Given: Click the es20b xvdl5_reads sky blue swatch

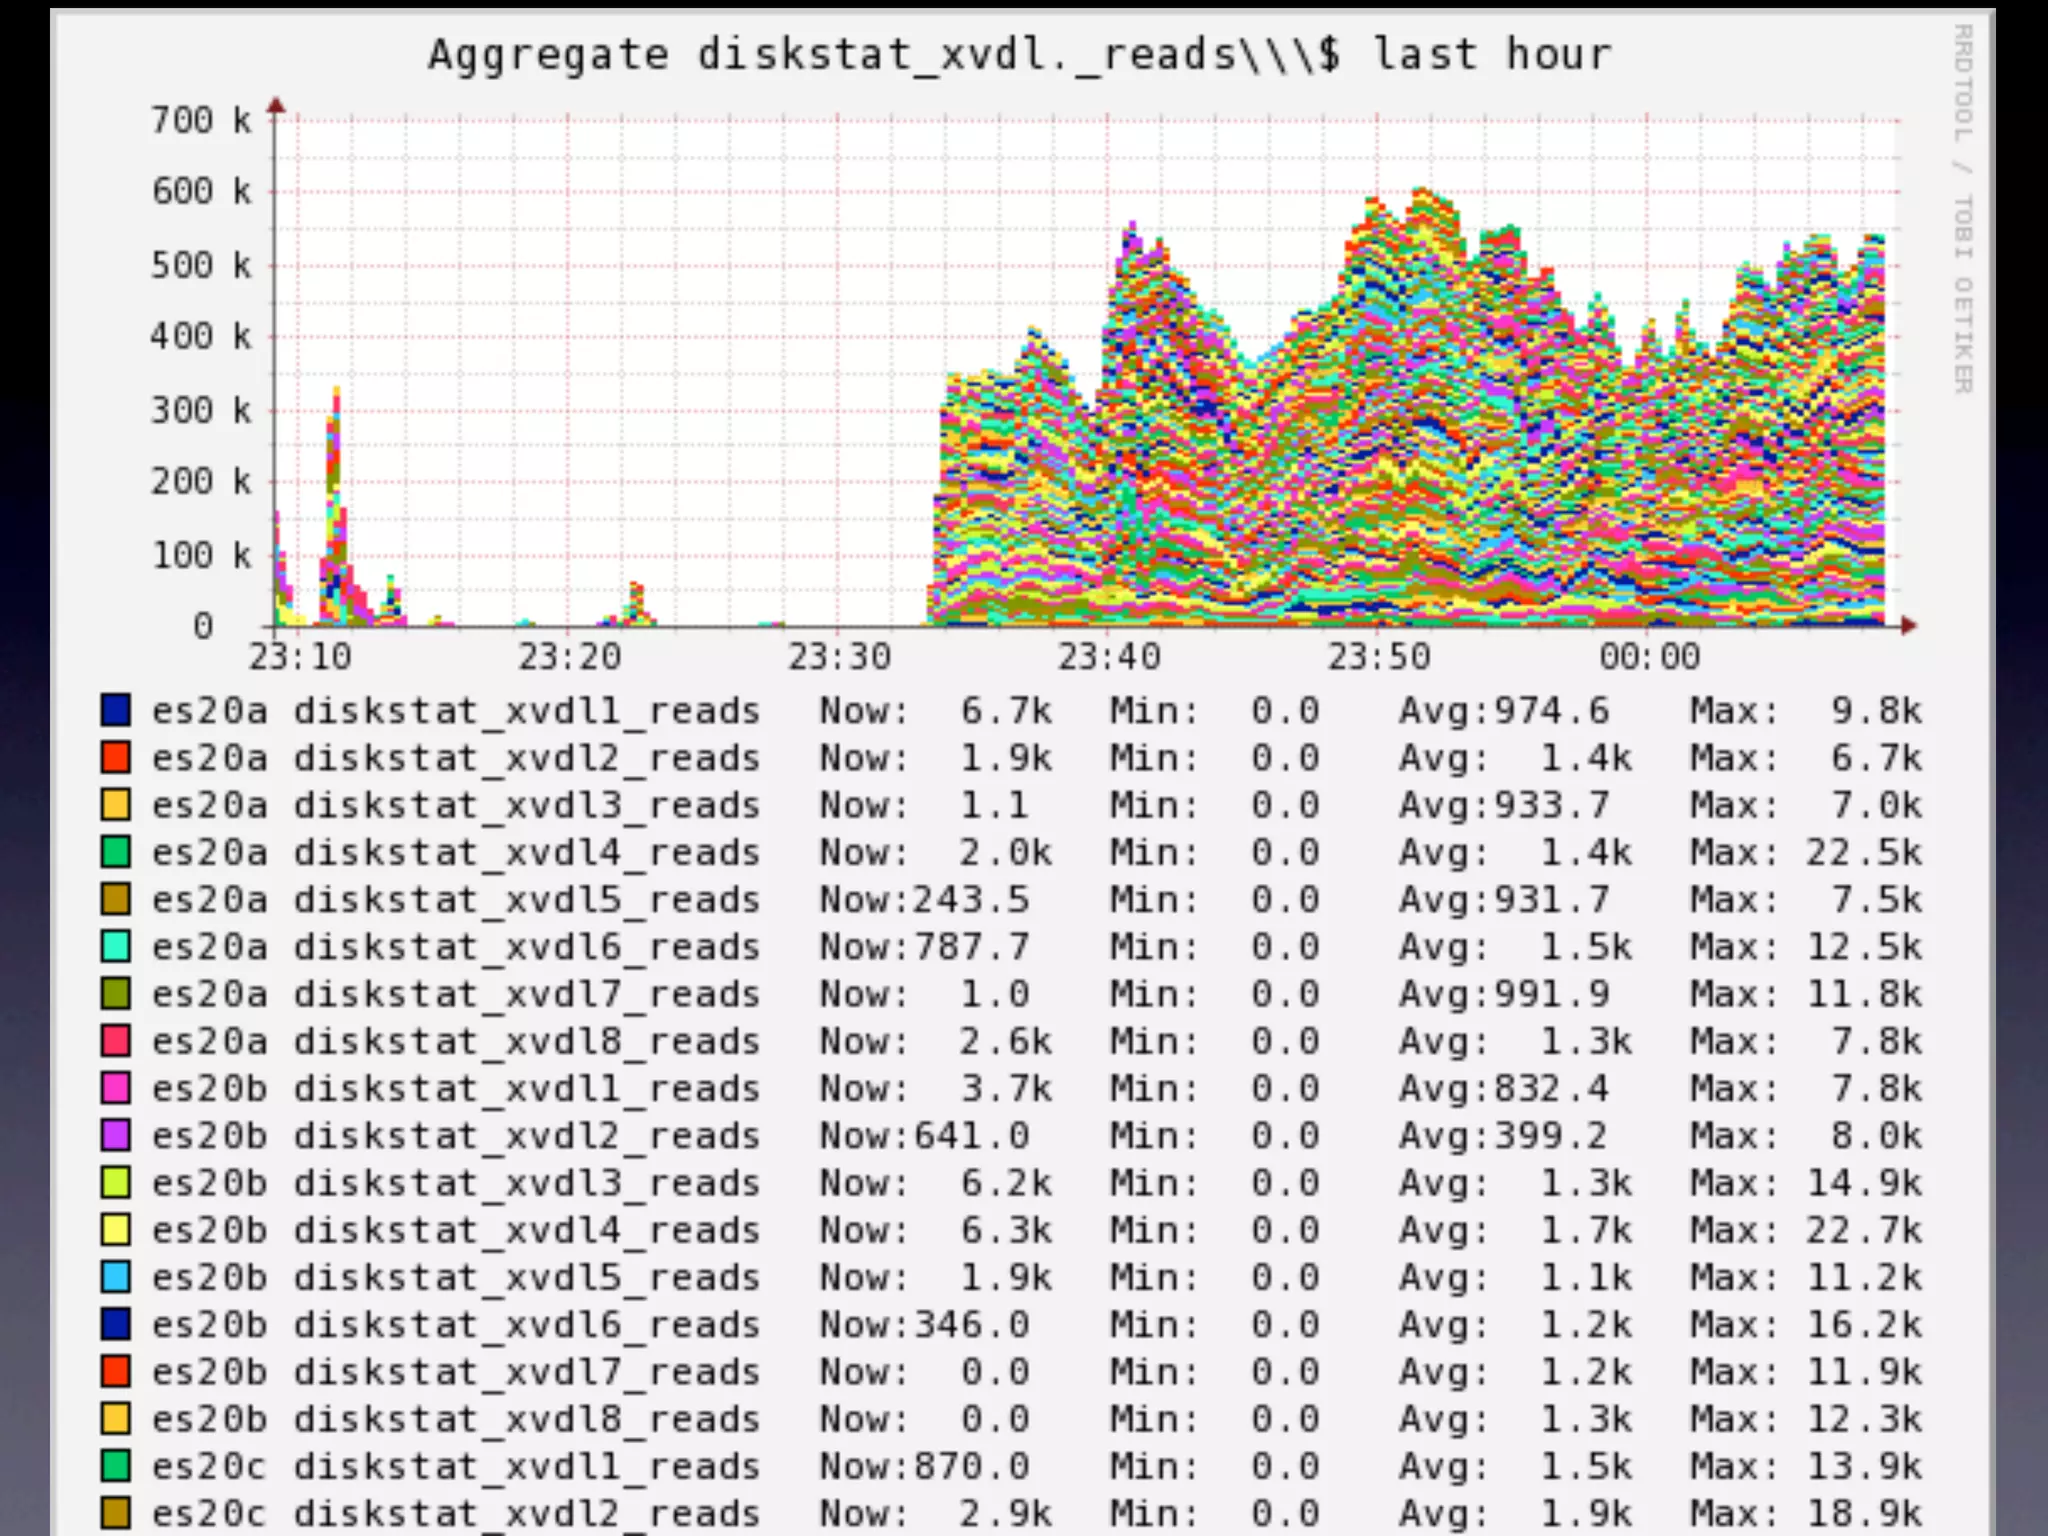Looking at the screenshot, I should (x=116, y=1277).
